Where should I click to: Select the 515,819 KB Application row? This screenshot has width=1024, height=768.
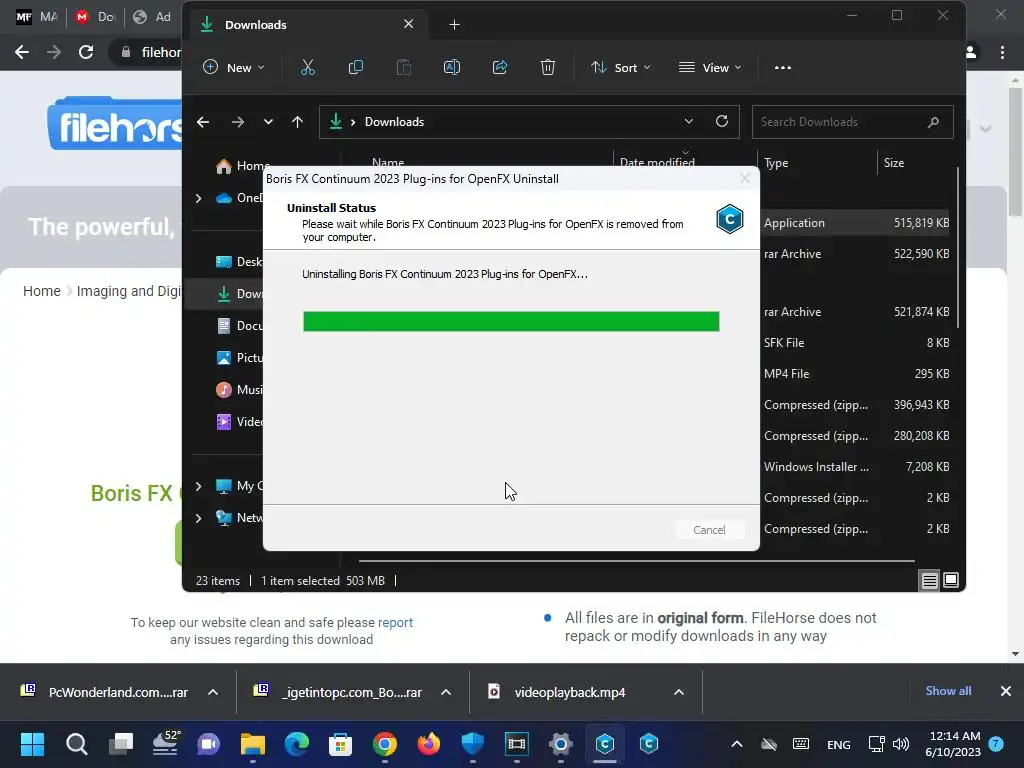pos(856,223)
